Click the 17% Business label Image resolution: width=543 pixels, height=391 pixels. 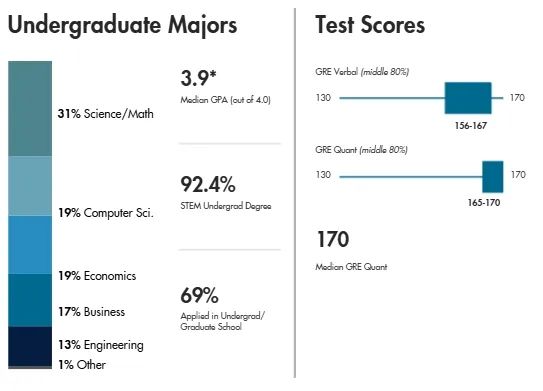(x=91, y=312)
